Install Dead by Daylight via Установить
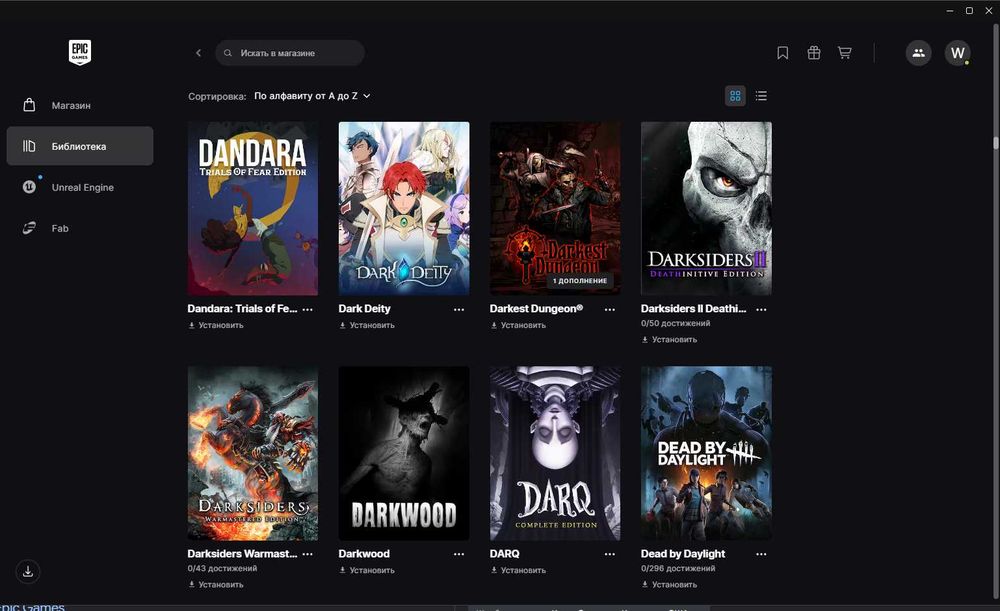This screenshot has width=1000, height=611. [669, 585]
